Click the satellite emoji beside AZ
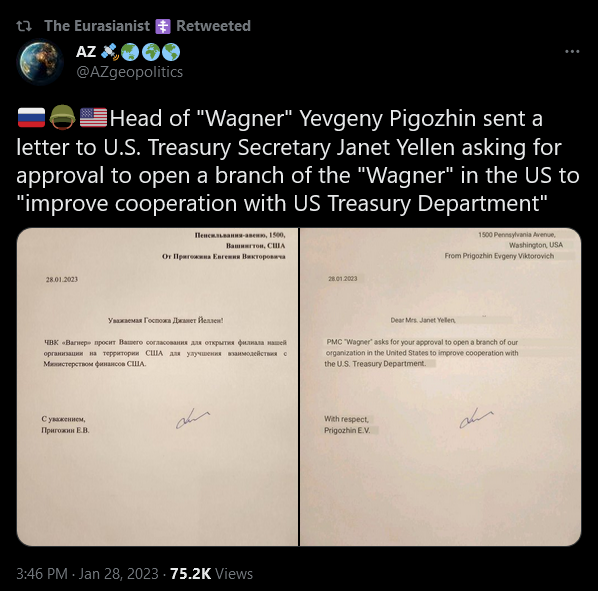Image resolution: width=598 pixels, height=591 pixels. [109, 52]
